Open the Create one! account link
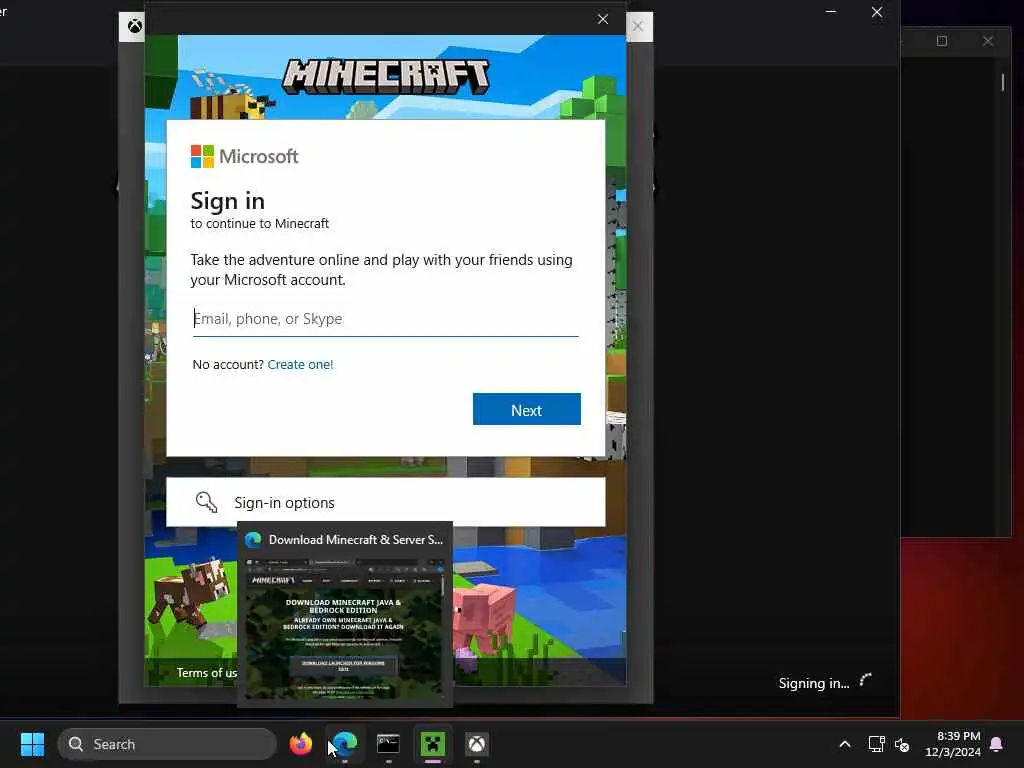 coord(300,364)
